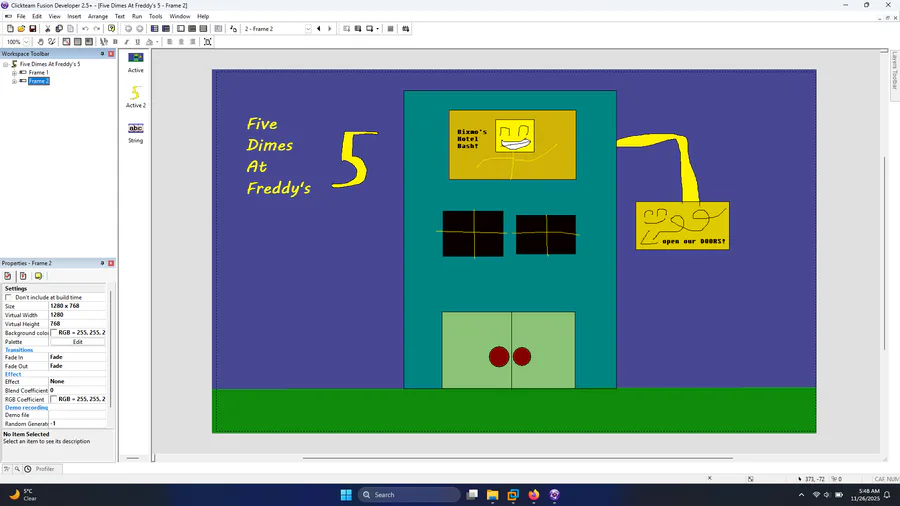Pin the Workspace Toolbar panel
The height and width of the screenshot is (506, 900).
click(102, 53)
